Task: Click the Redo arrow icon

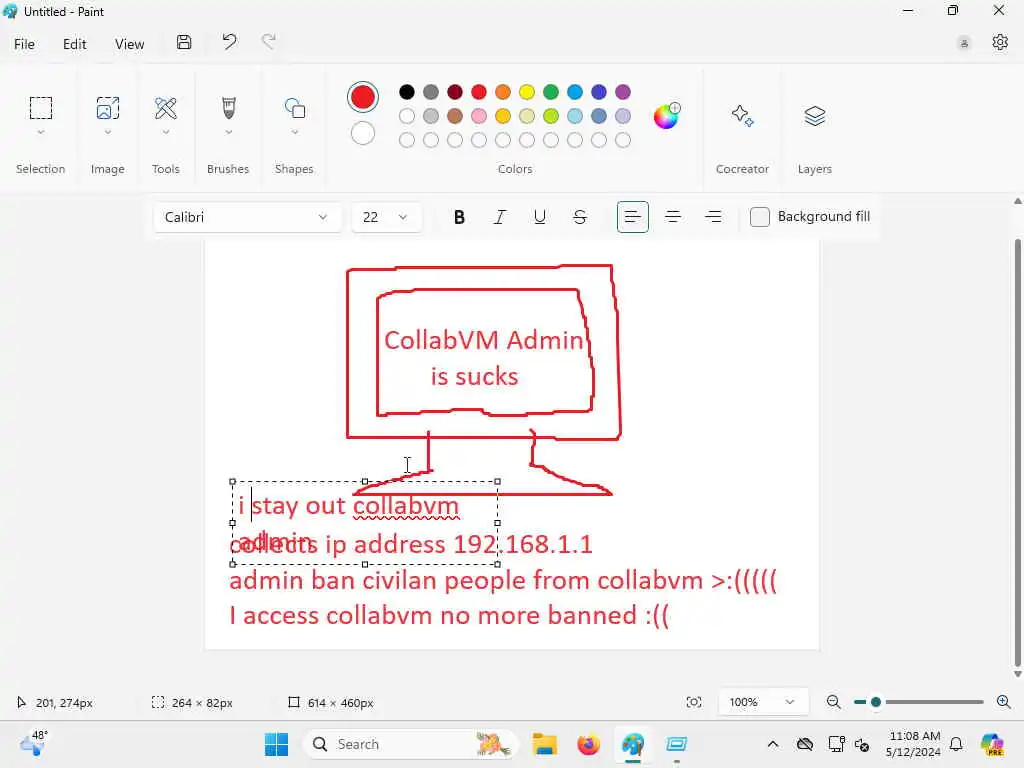Action: pos(268,42)
